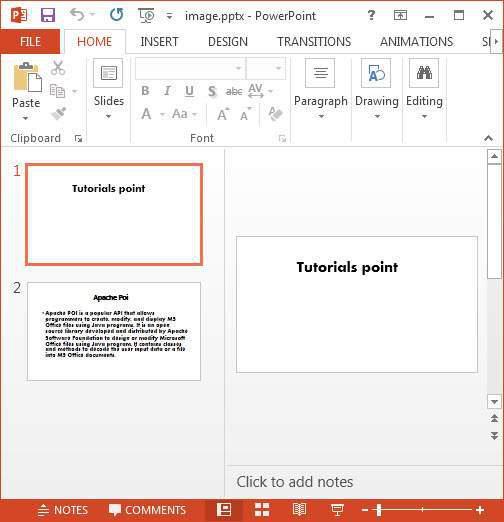Switch to the ANIMATIONS tab

coord(416,42)
